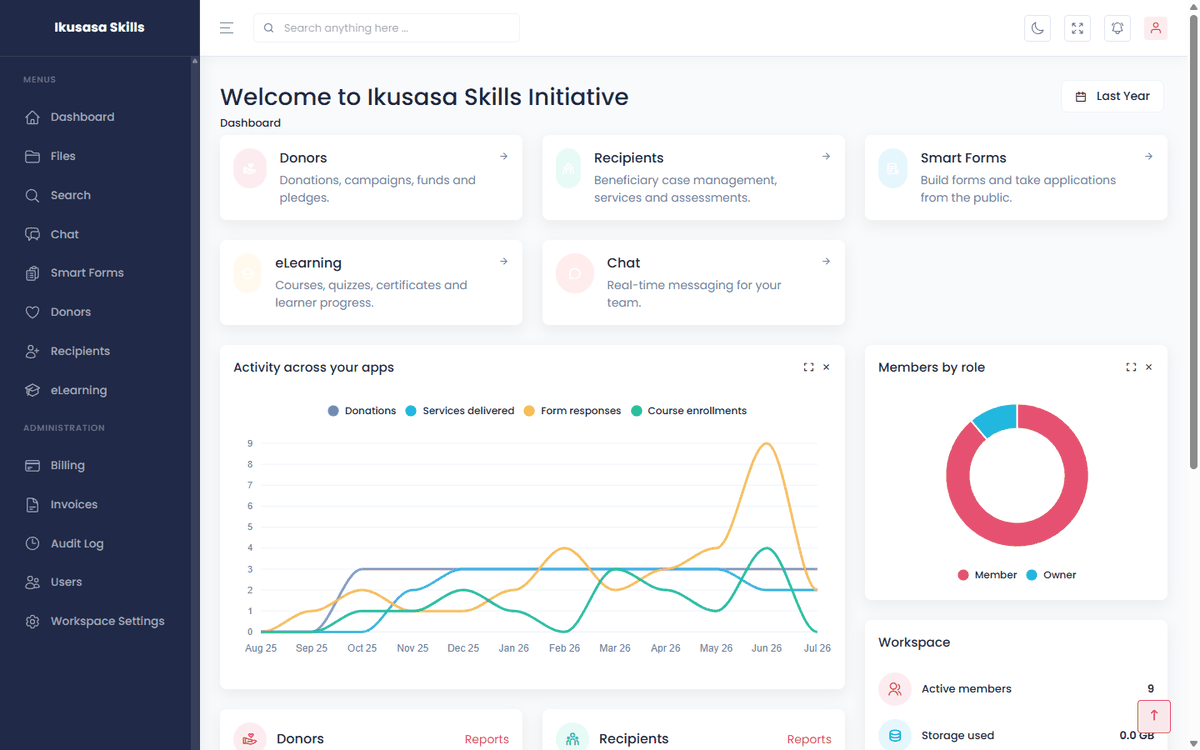
Task: Click the Active members icon
Action: point(895,689)
